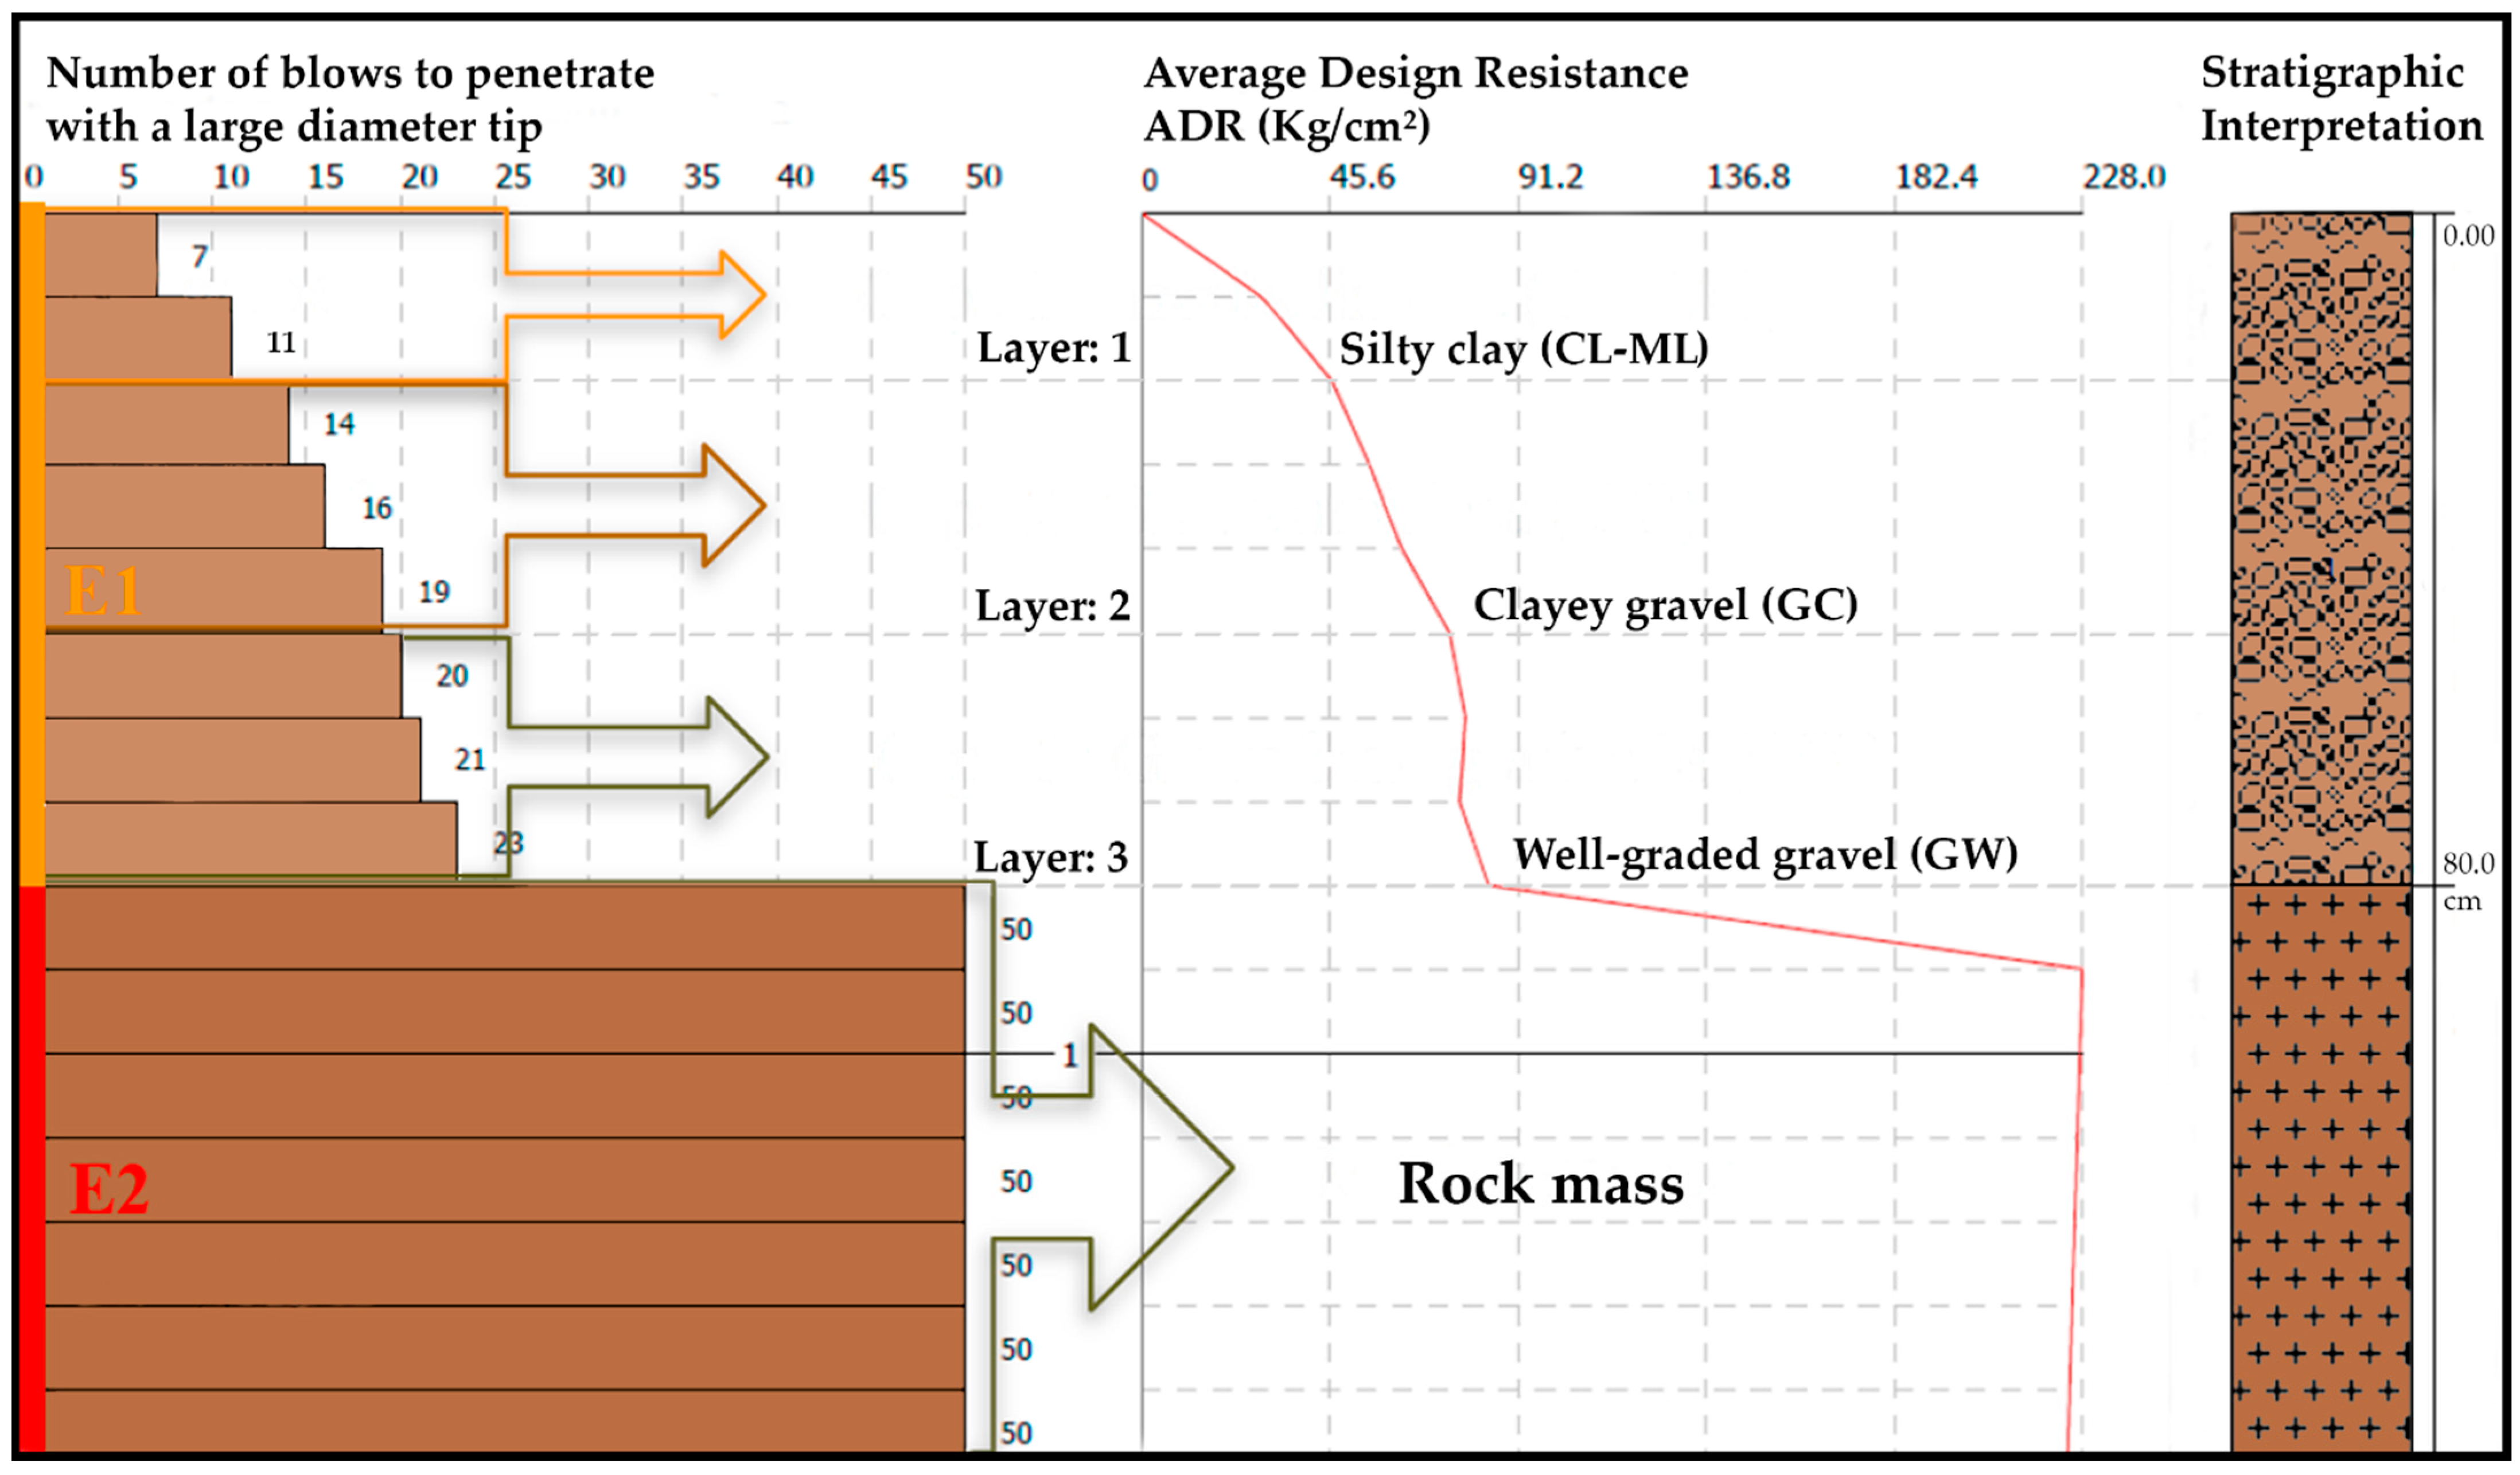This screenshot has width=2520, height=1475.
Task: Click the bar labeled 7 blows
Action: pos(100,255)
